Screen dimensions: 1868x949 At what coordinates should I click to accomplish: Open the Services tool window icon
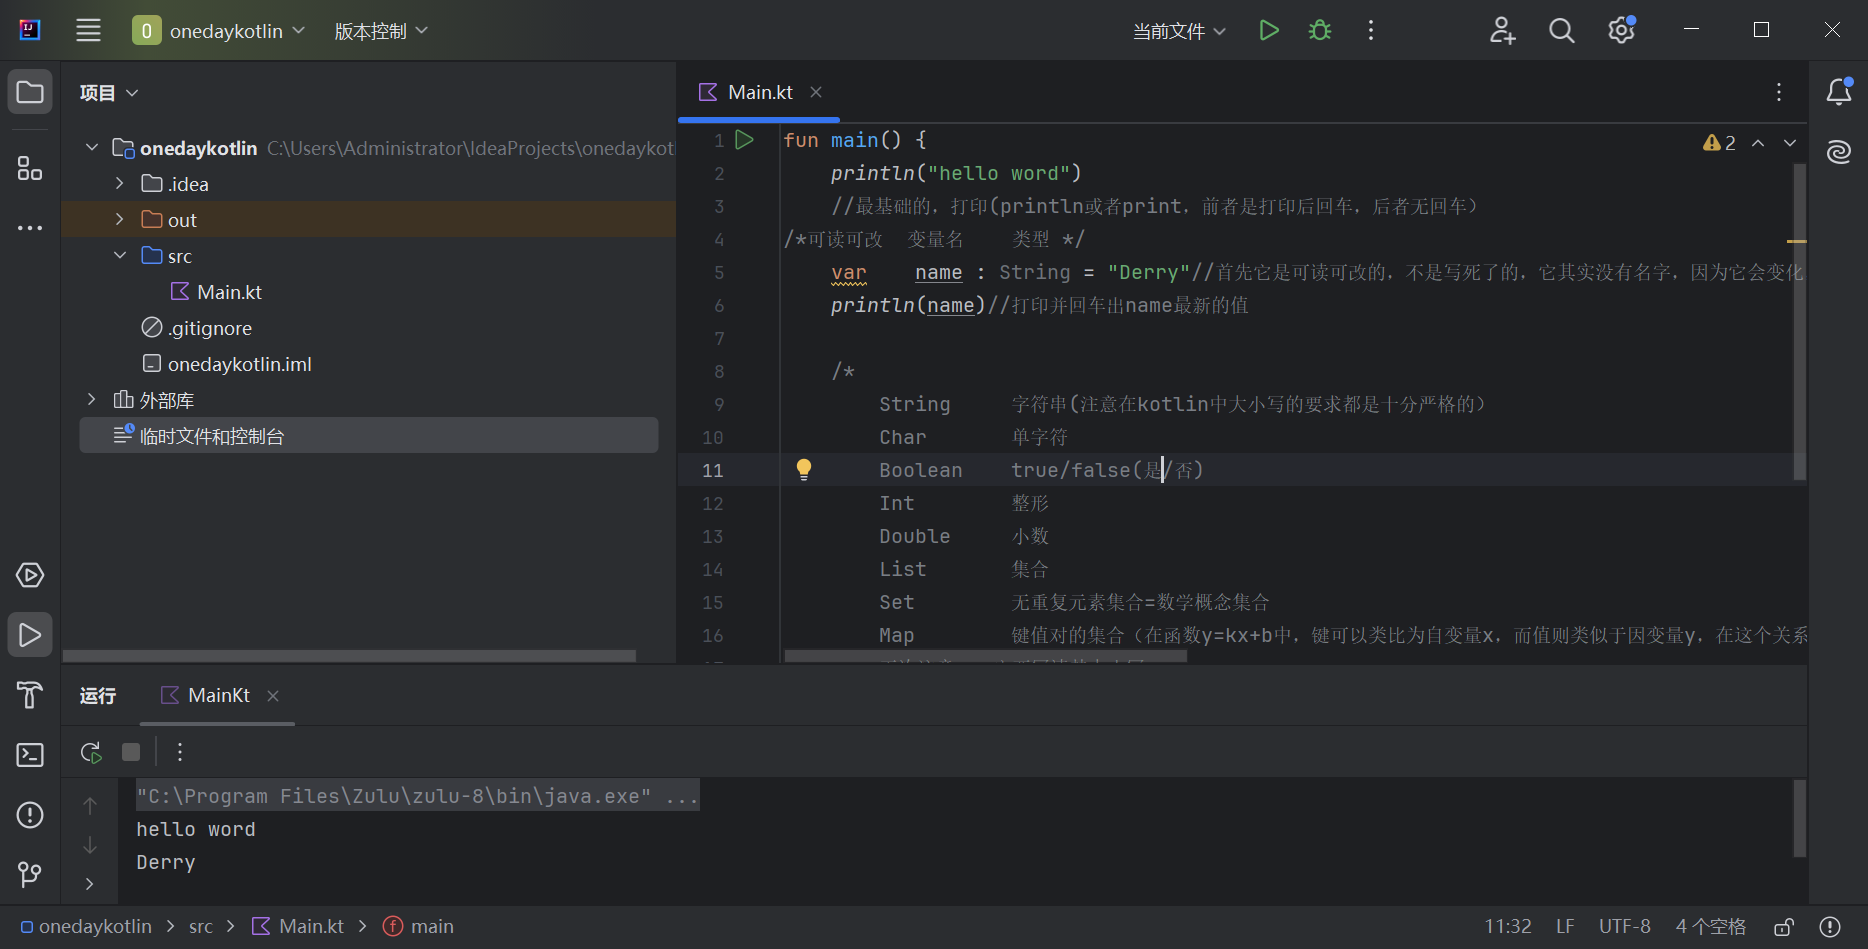coord(30,576)
